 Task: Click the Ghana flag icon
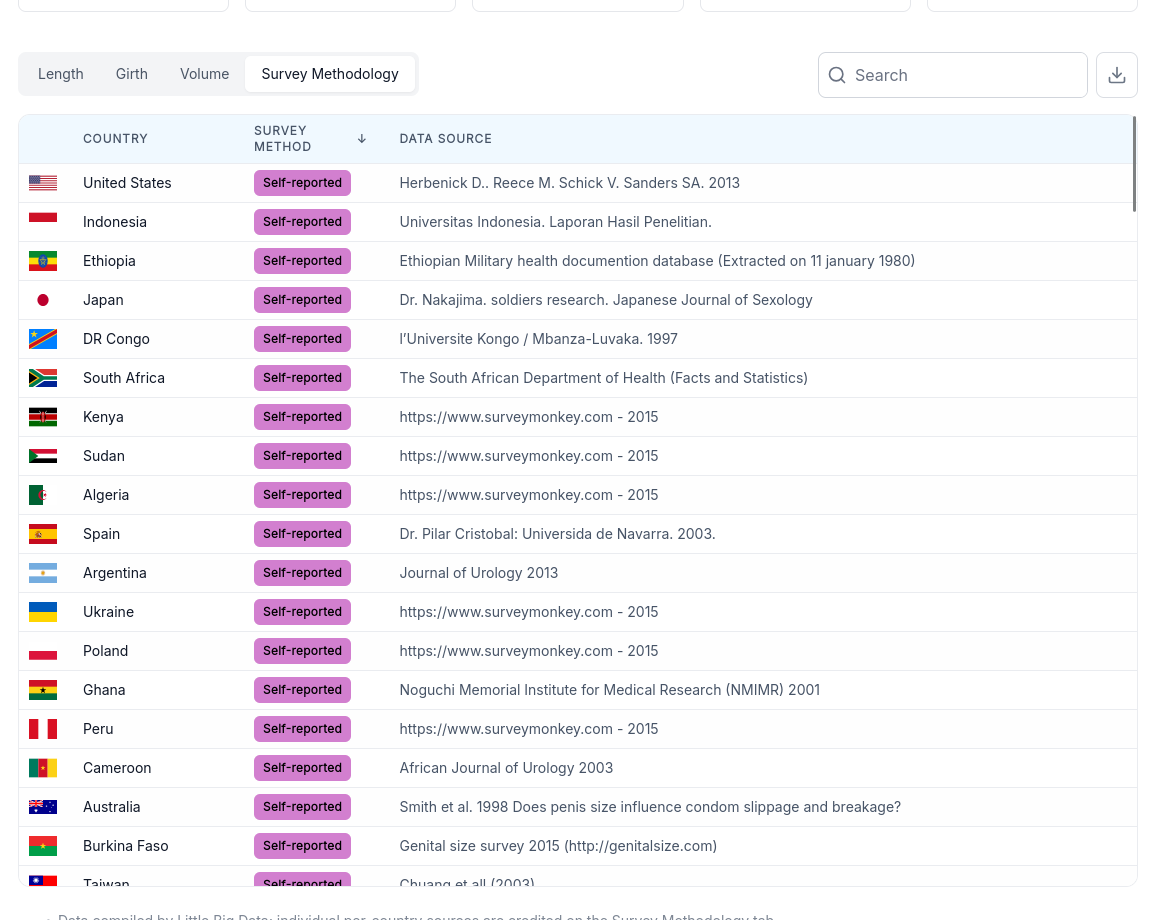pyautogui.click(x=43, y=690)
